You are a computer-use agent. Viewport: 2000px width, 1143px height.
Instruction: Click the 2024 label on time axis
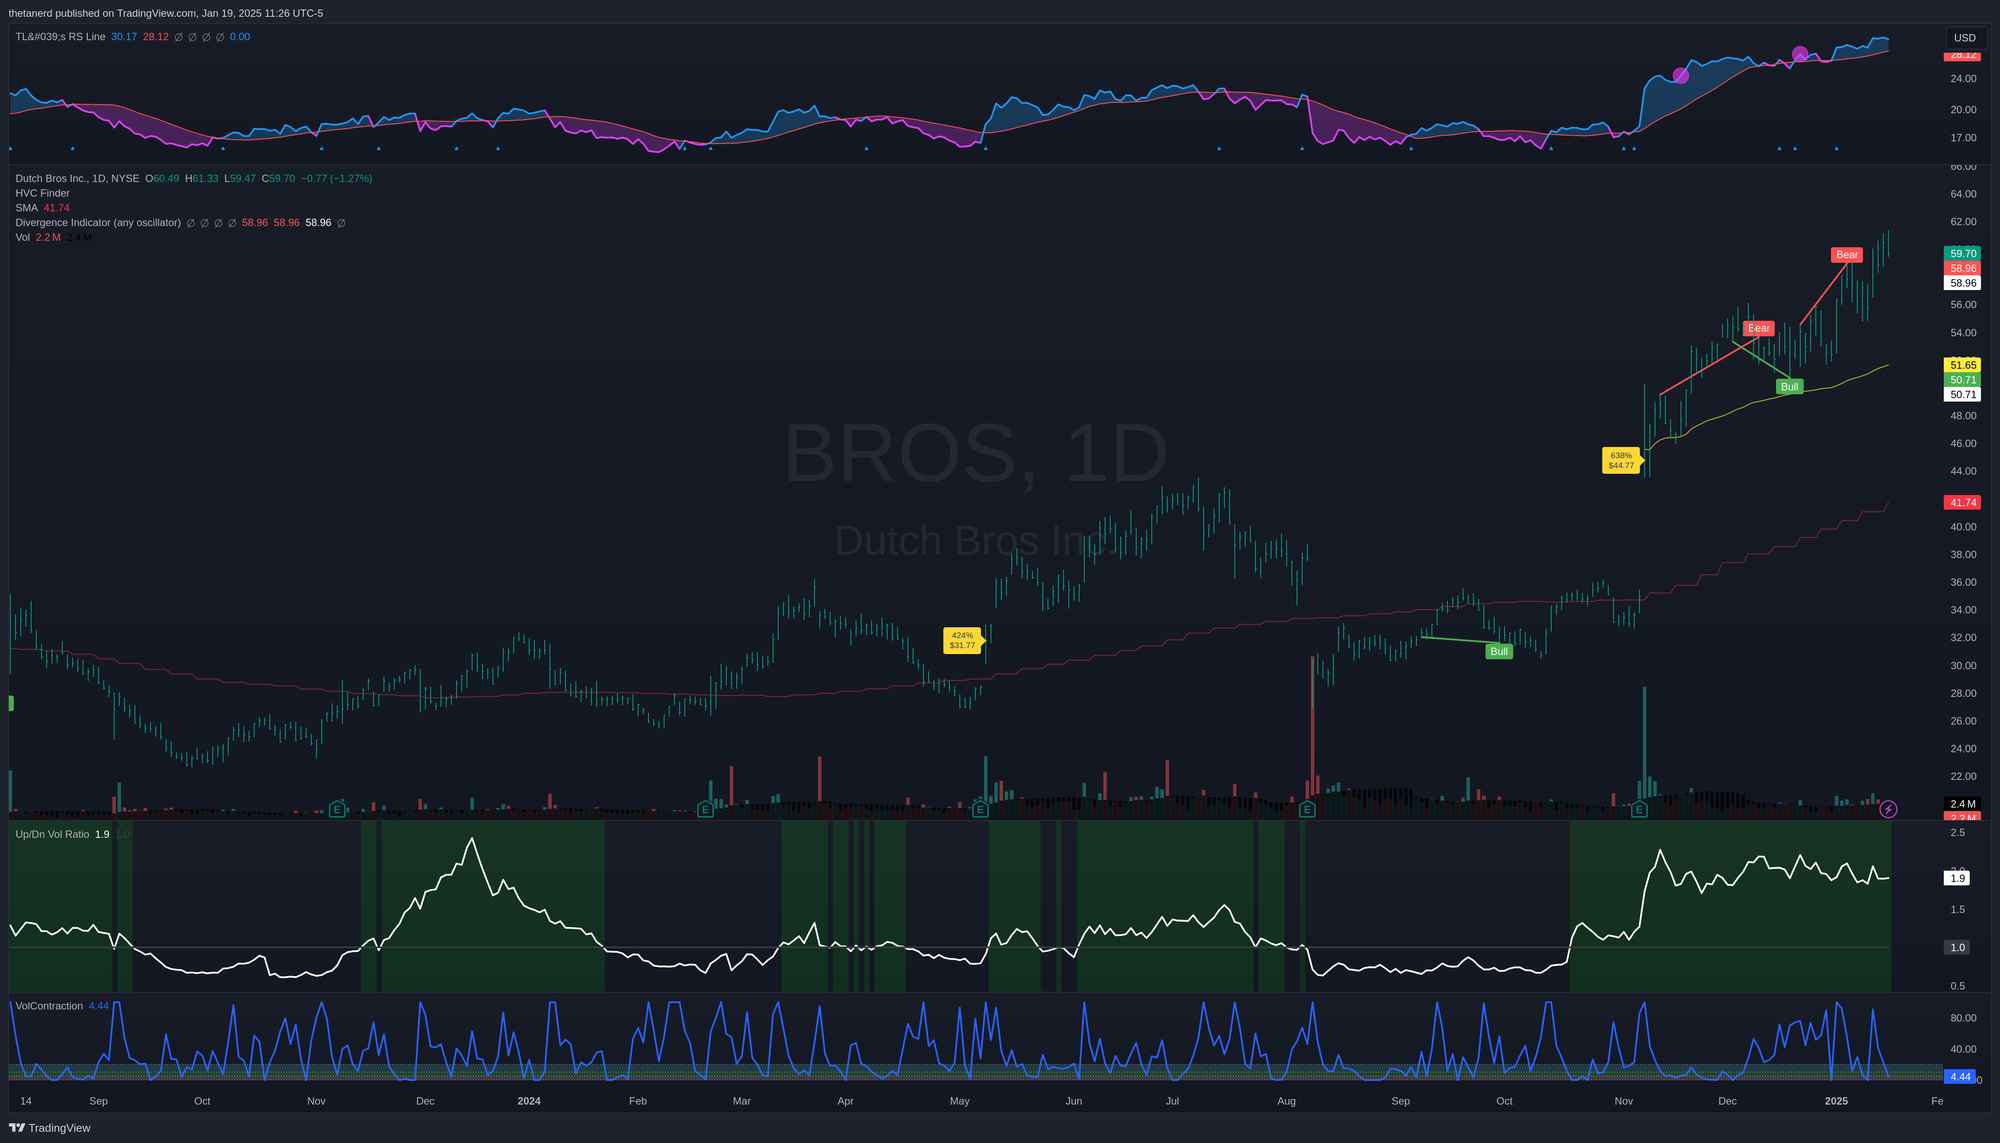(x=529, y=1101)
